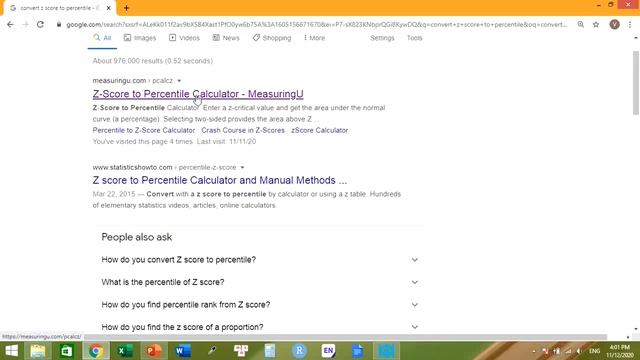
Task: Open zScore Calculator sitelink
Action: pyautogui.click(x=320, y=130)
